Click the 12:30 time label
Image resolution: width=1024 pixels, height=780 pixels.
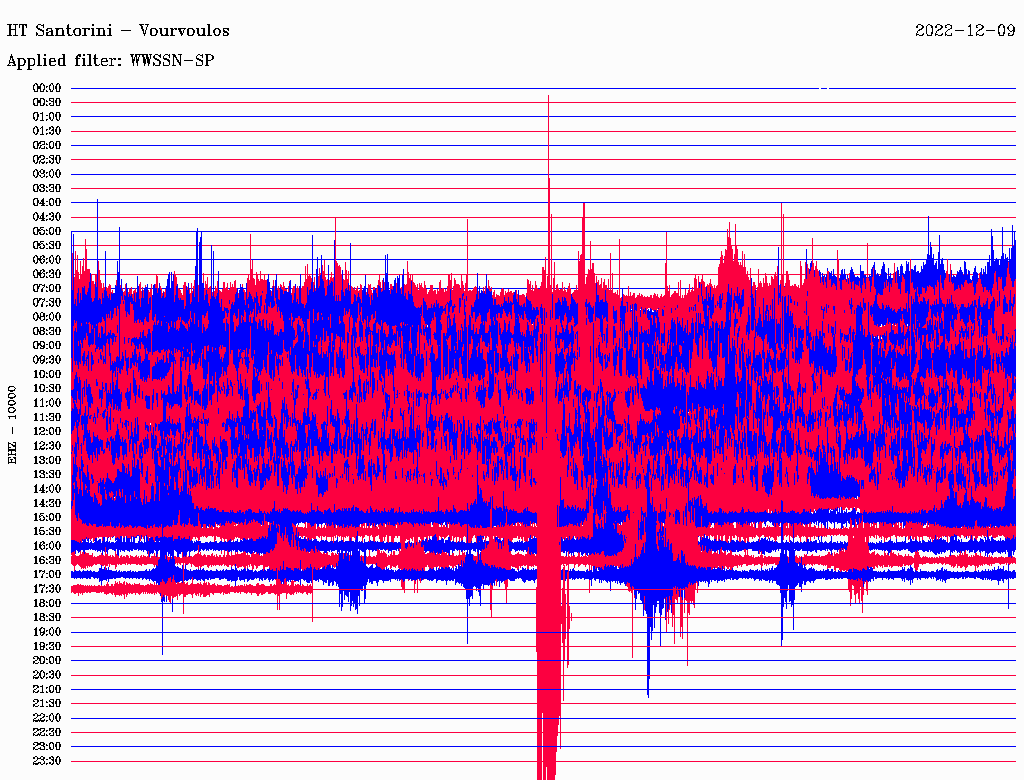pos(47,446)
